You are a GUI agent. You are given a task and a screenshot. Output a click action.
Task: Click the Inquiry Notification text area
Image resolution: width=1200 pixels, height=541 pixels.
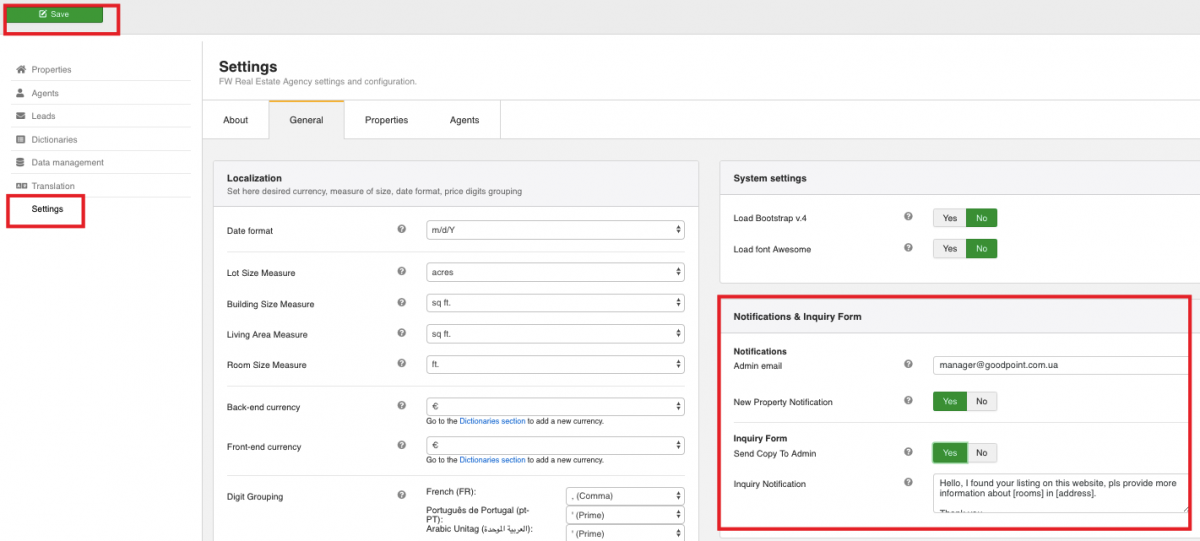pos(1060,492)
